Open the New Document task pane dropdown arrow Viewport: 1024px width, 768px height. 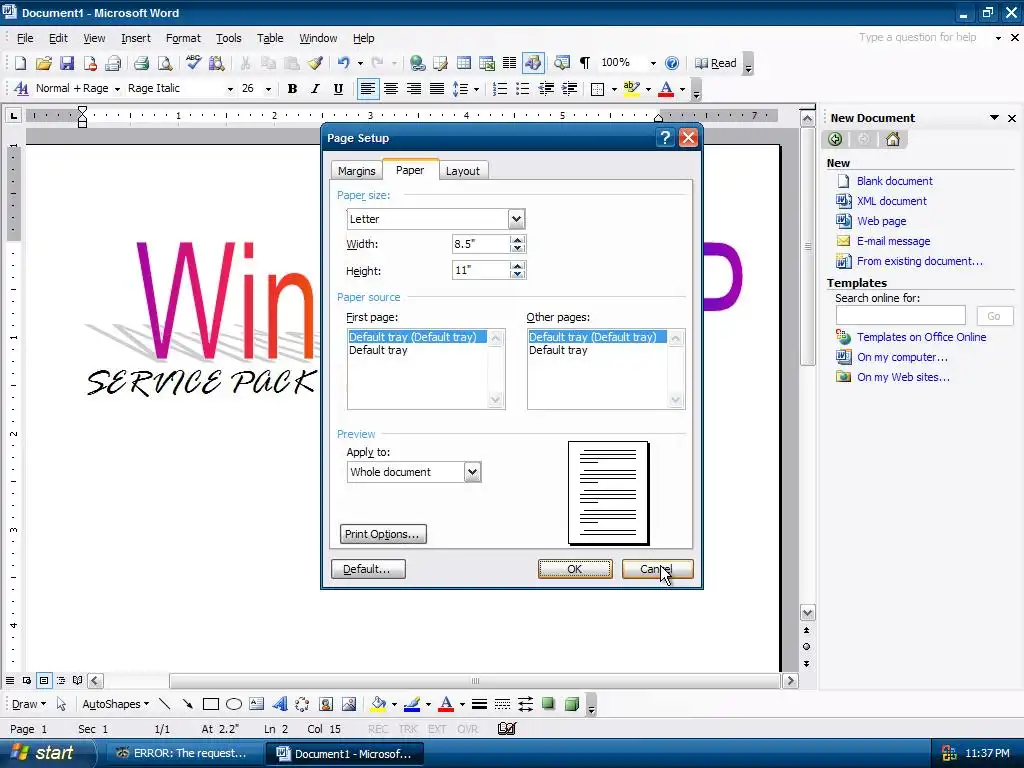(x=994, y=118)
